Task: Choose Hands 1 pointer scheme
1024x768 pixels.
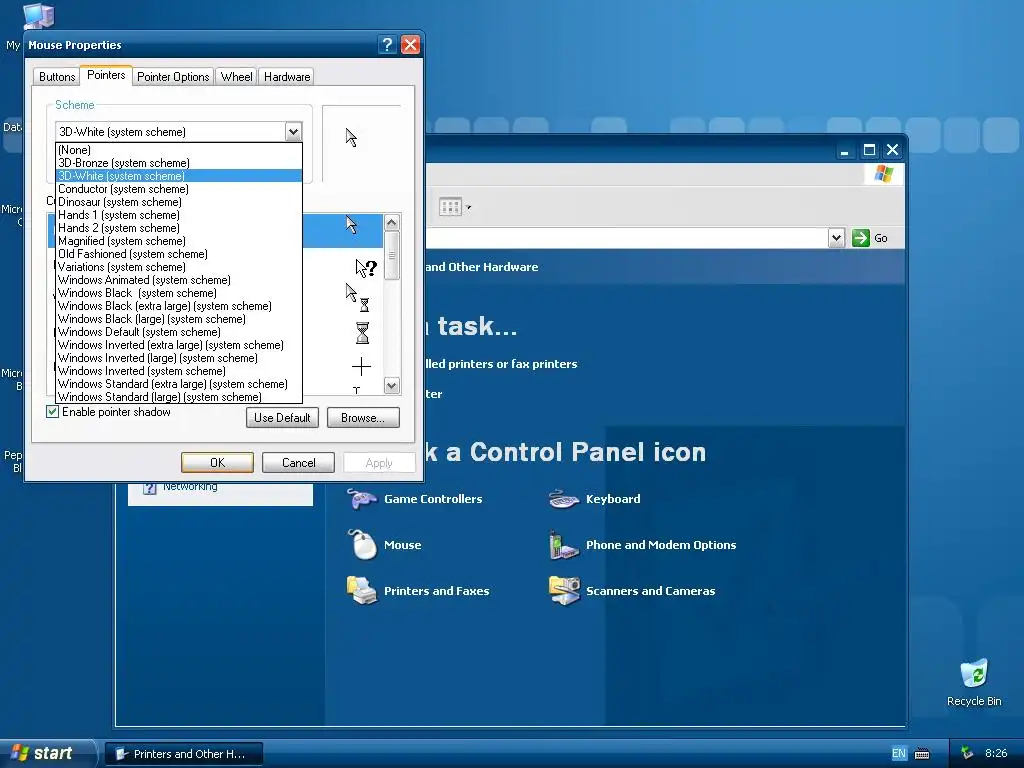Action: [x=179, y=215]
